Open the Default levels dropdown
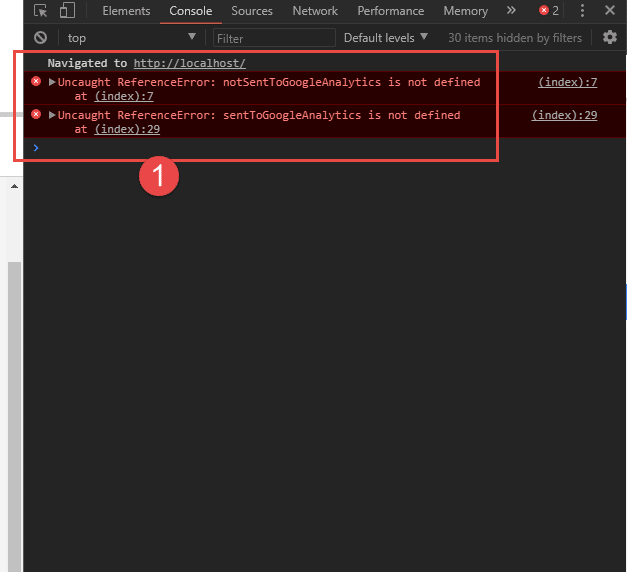Viewport: 627px width, 572px height. pyautogui.click(x=385, y=38)
